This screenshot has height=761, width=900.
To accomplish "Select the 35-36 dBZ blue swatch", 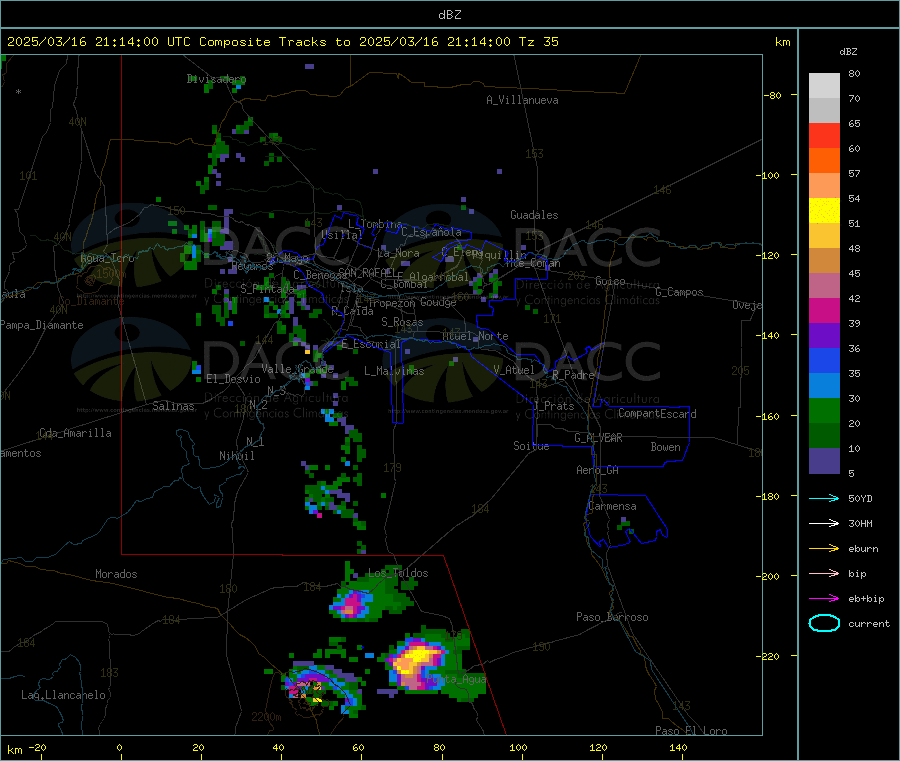I will (824, 360).
